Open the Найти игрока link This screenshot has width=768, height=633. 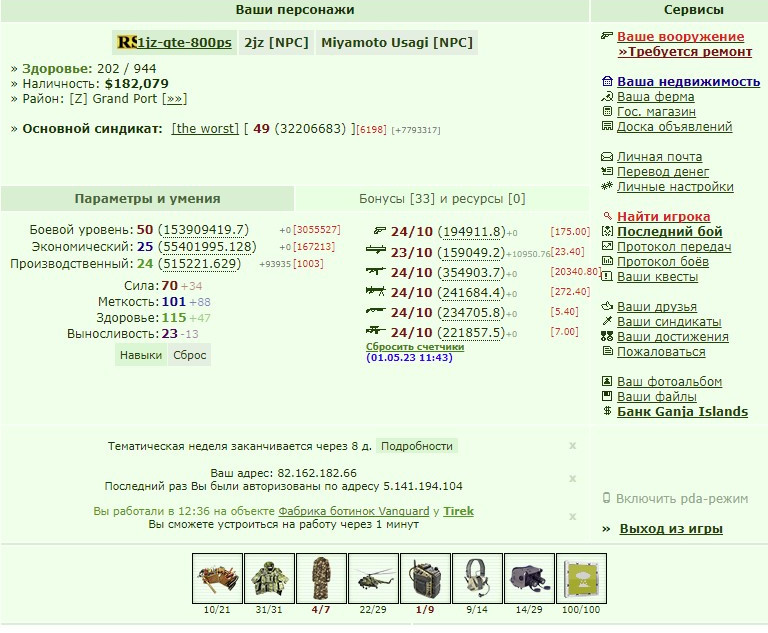click(x=664, y=216)
